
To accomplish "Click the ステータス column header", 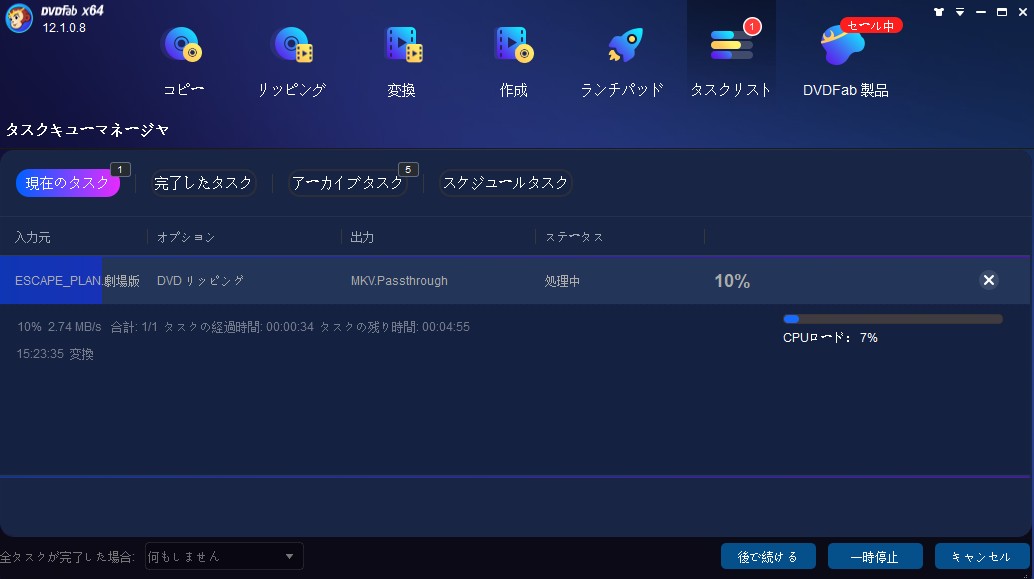I will pyautogui.click(x=574, y=237).
